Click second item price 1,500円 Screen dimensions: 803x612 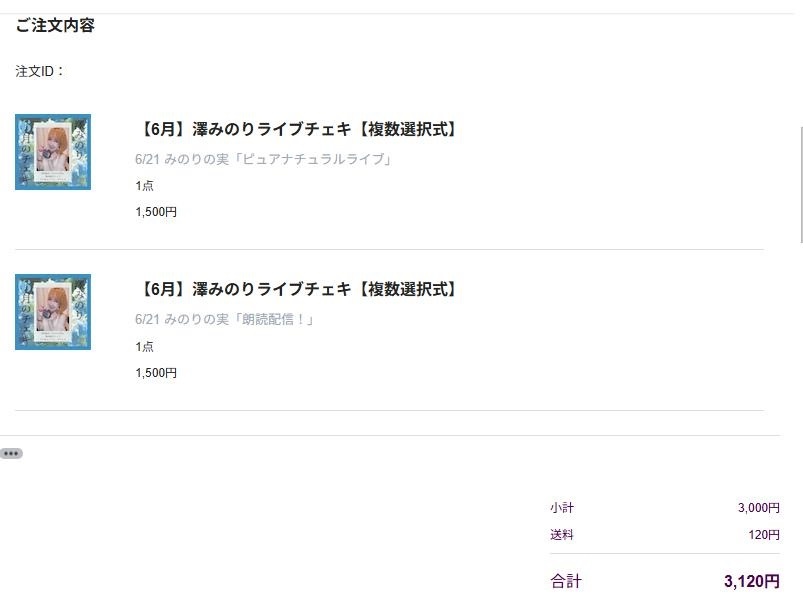[x=156, y=373]
